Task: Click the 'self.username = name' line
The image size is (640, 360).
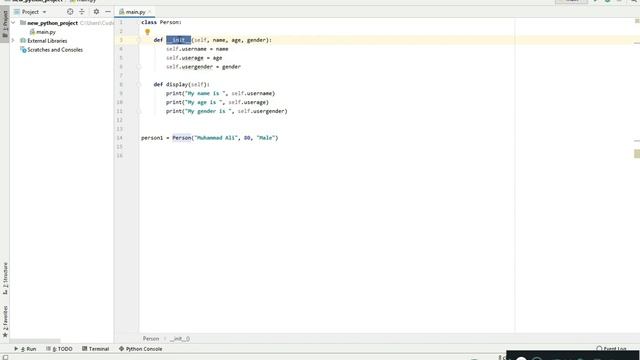Action: (197, 49)
